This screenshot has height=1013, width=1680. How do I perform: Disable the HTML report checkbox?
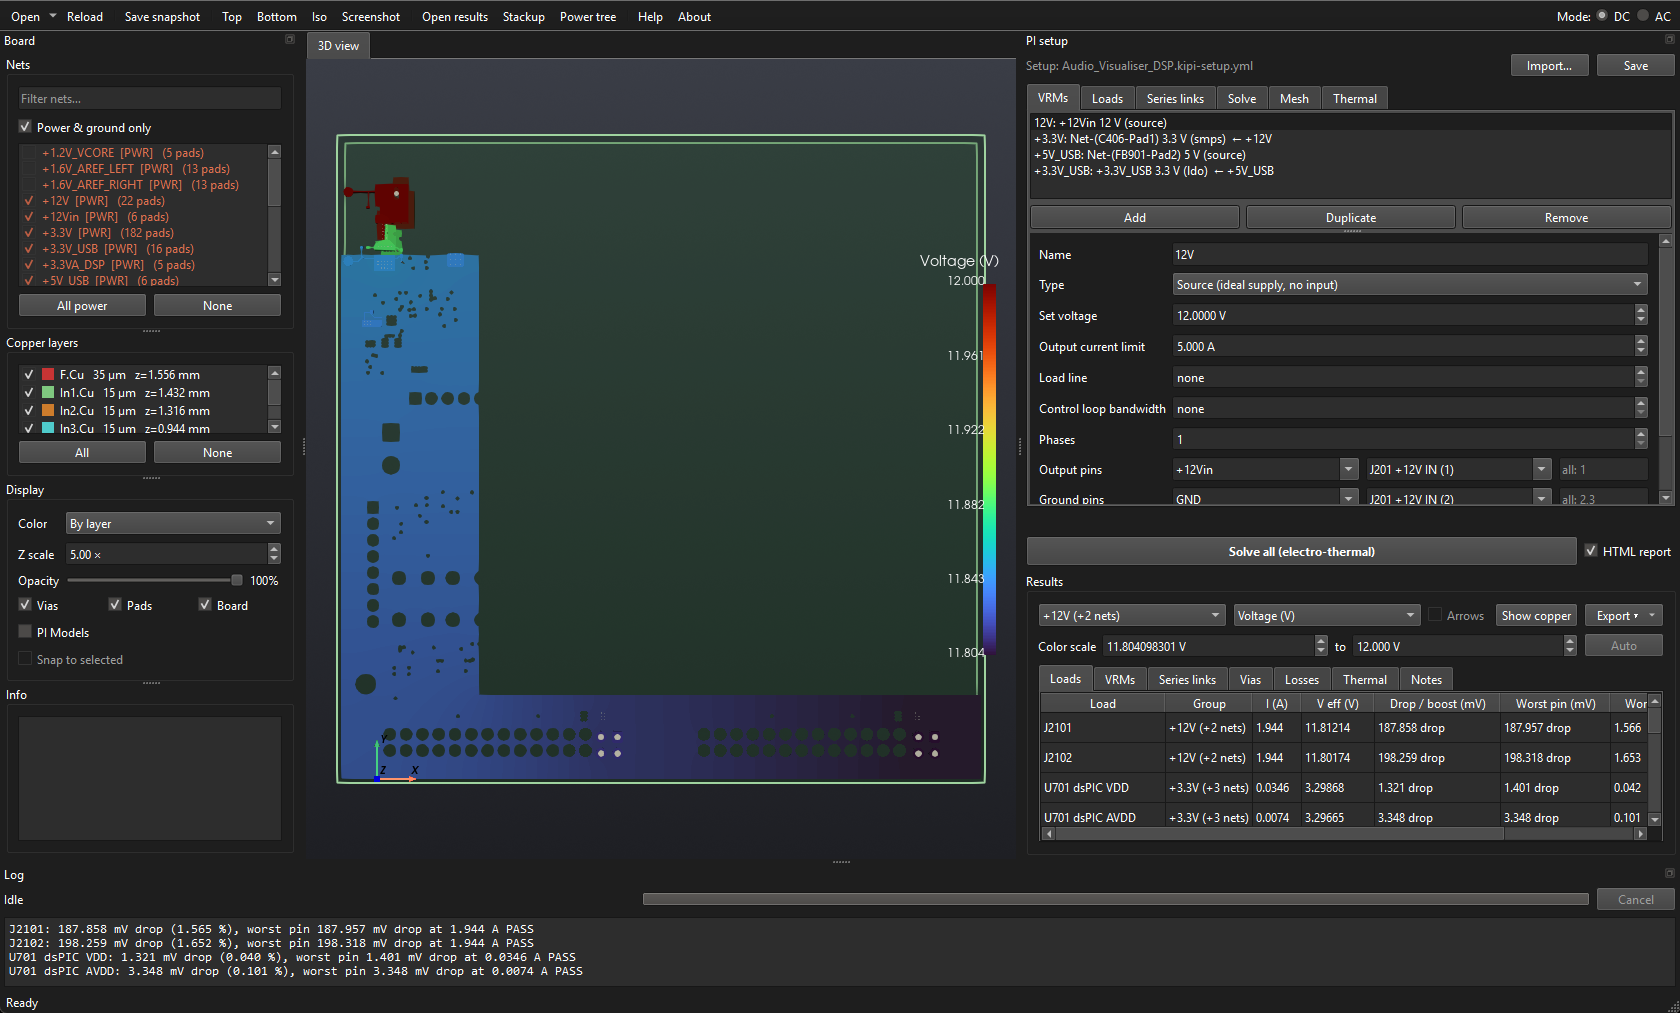tap(1591, 551)
